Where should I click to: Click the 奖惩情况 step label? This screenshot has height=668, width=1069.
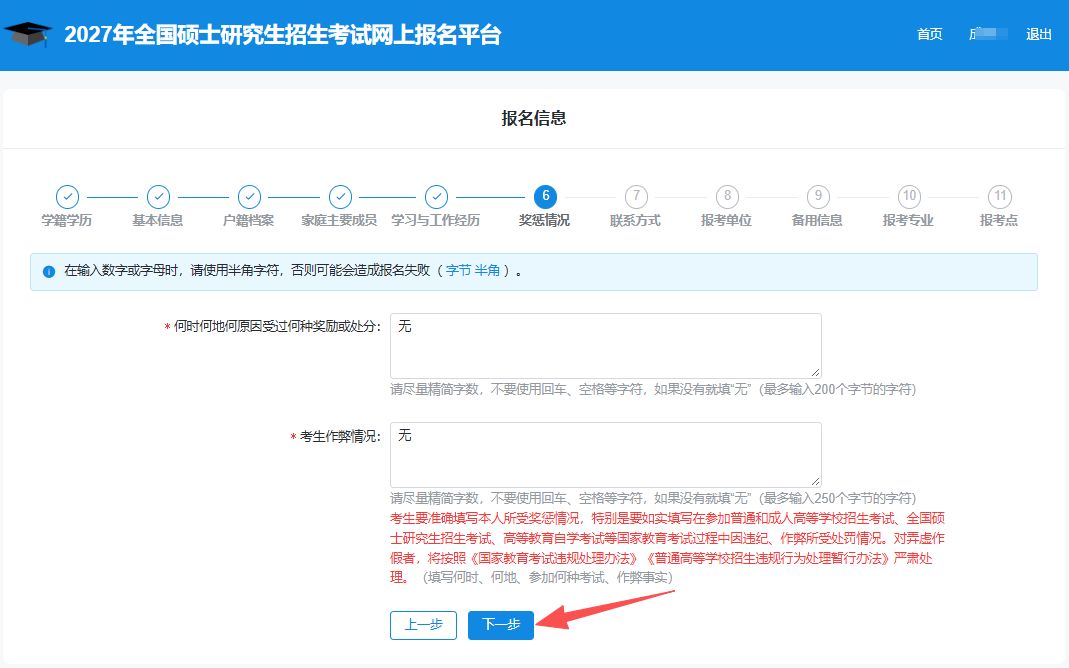click(x=545, y=220)
